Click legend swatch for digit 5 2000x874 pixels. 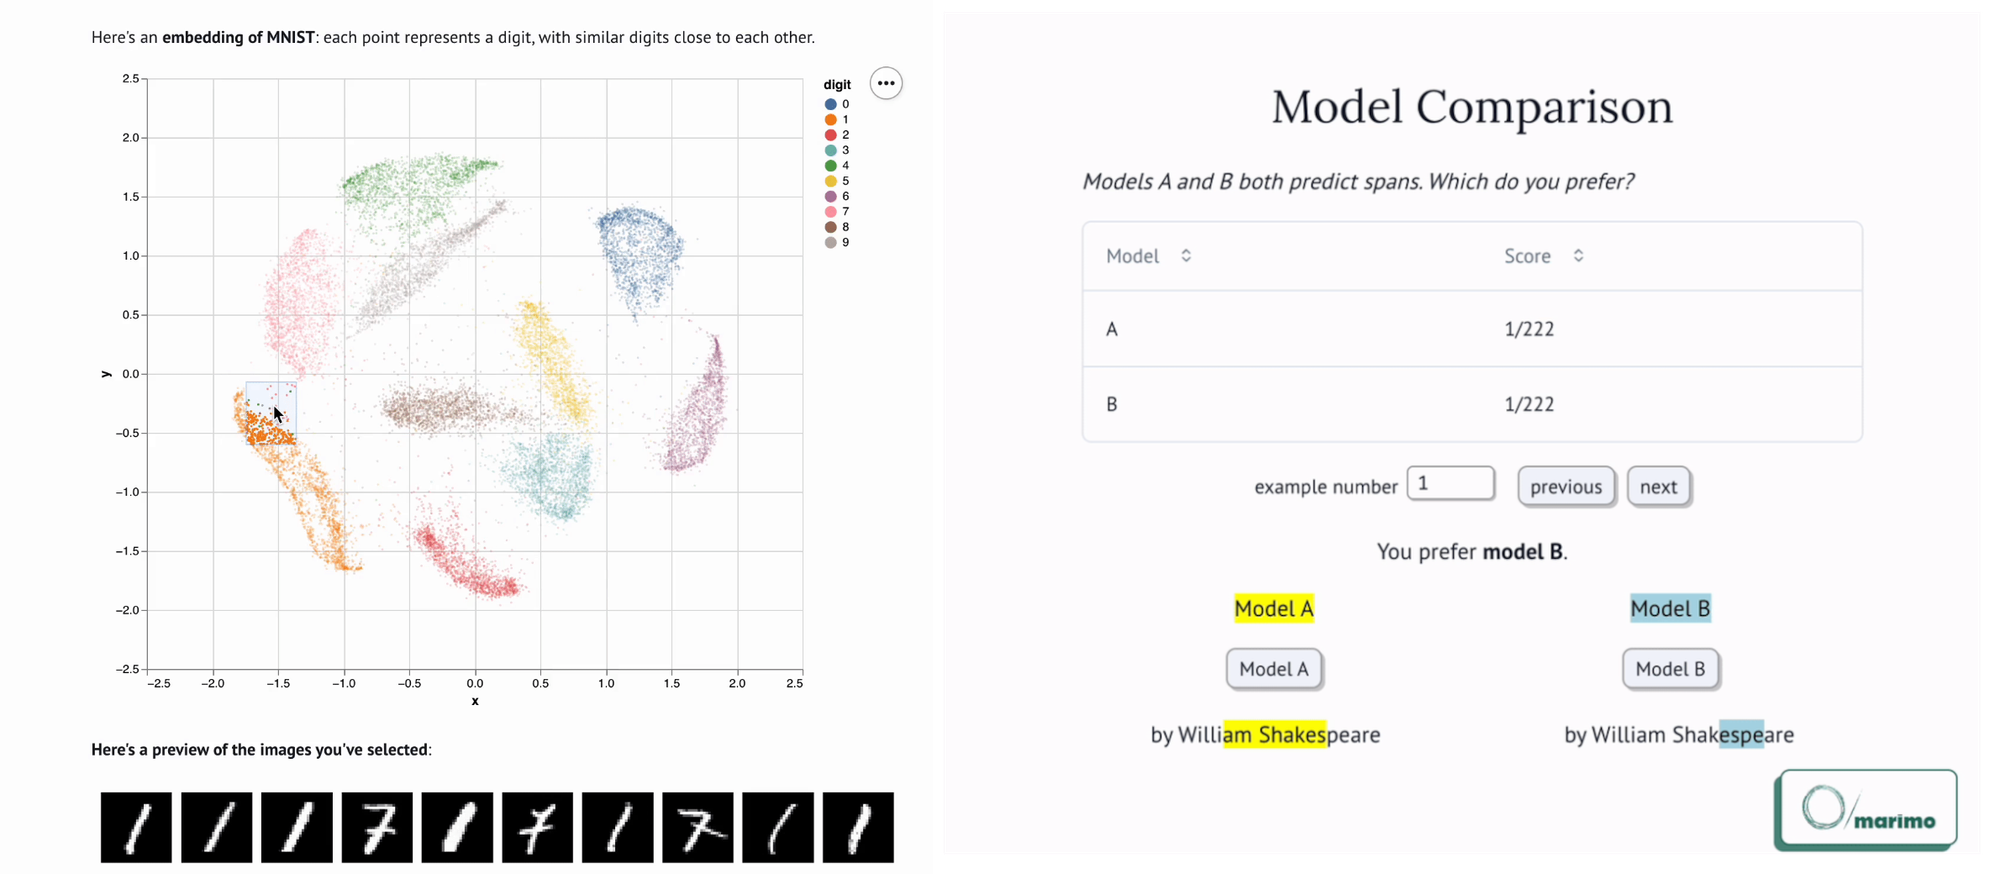[830, 181]
